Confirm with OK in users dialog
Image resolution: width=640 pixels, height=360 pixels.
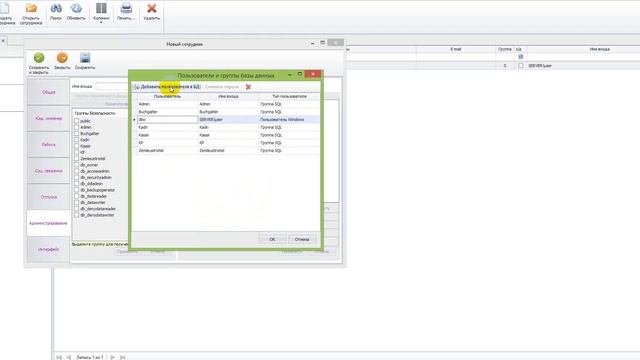tap(272, 239)
